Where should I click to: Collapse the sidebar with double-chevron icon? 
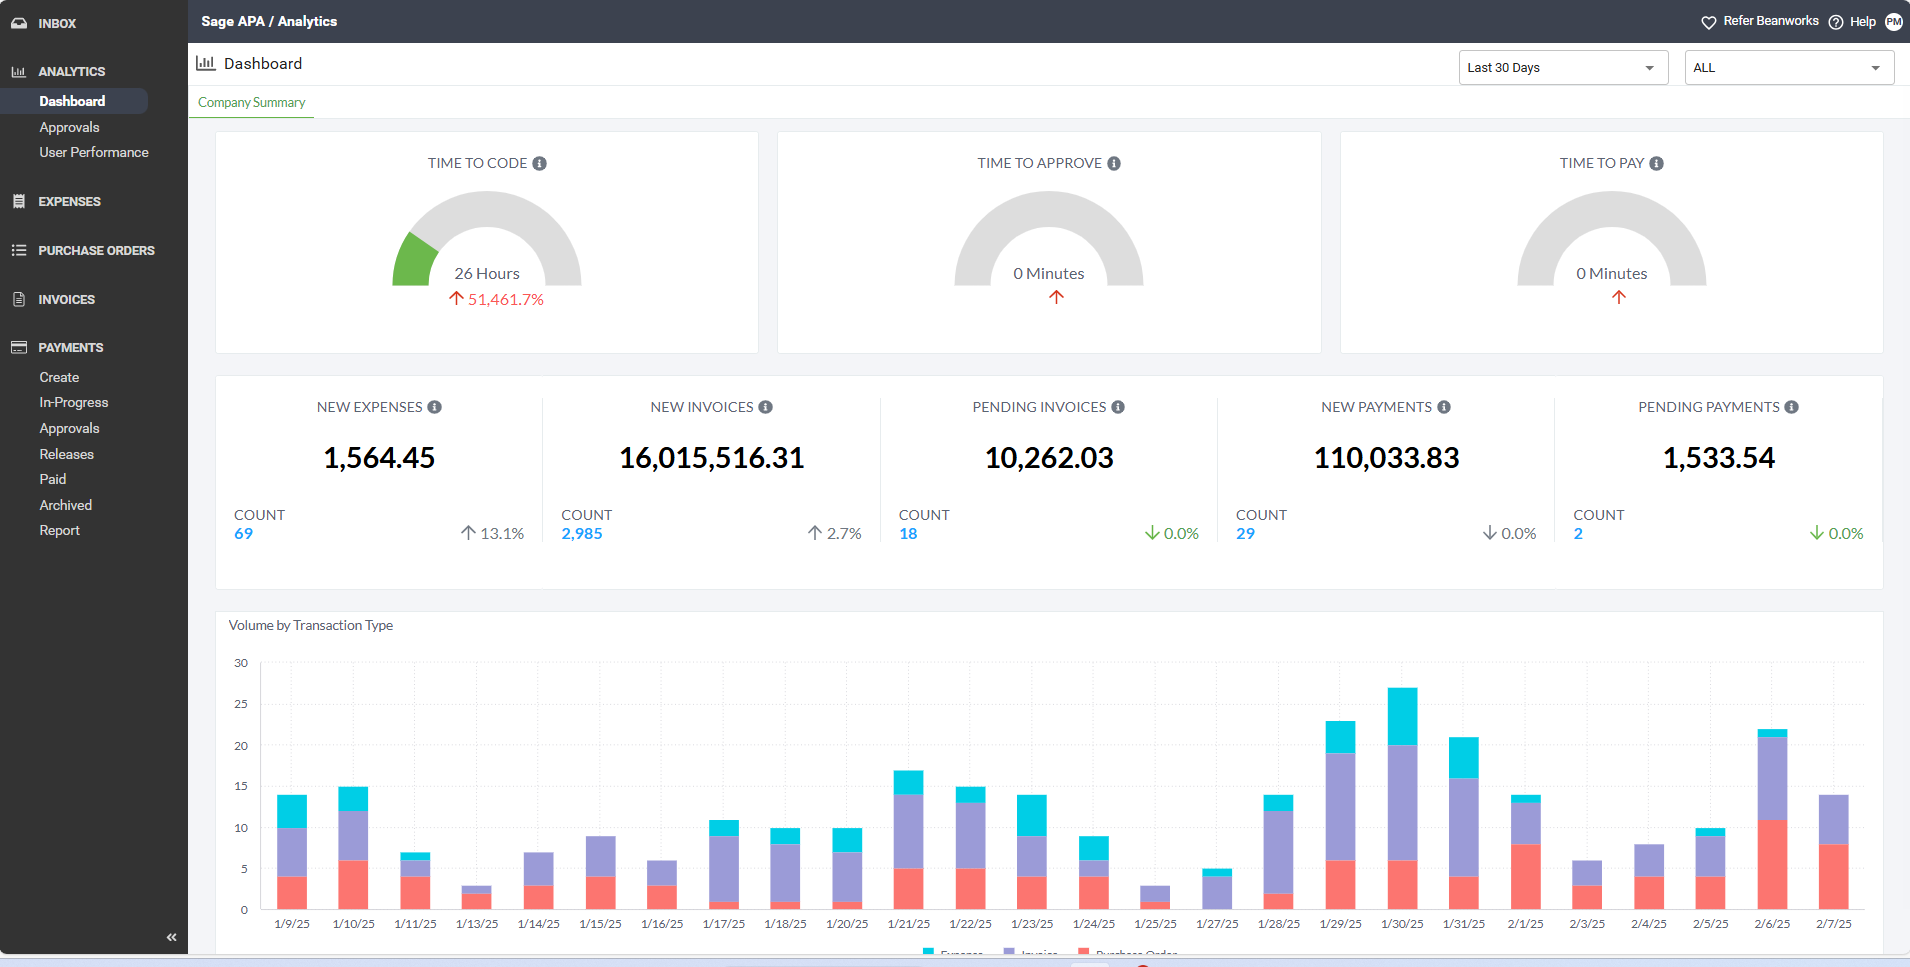click(171, 937)
